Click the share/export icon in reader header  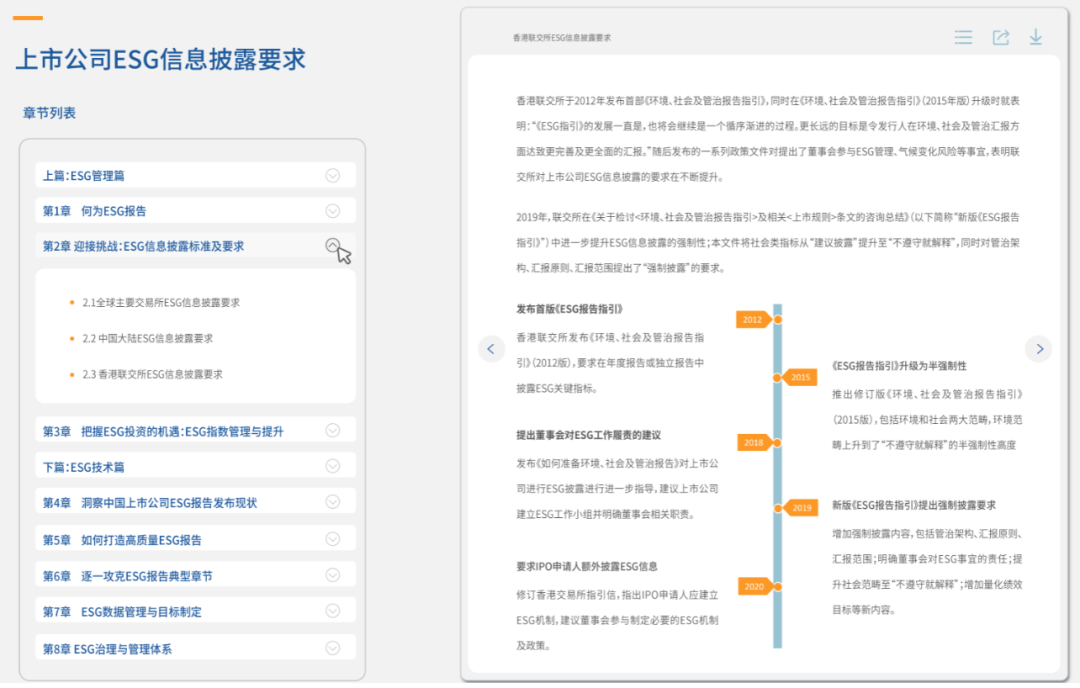click(1000, 37)
